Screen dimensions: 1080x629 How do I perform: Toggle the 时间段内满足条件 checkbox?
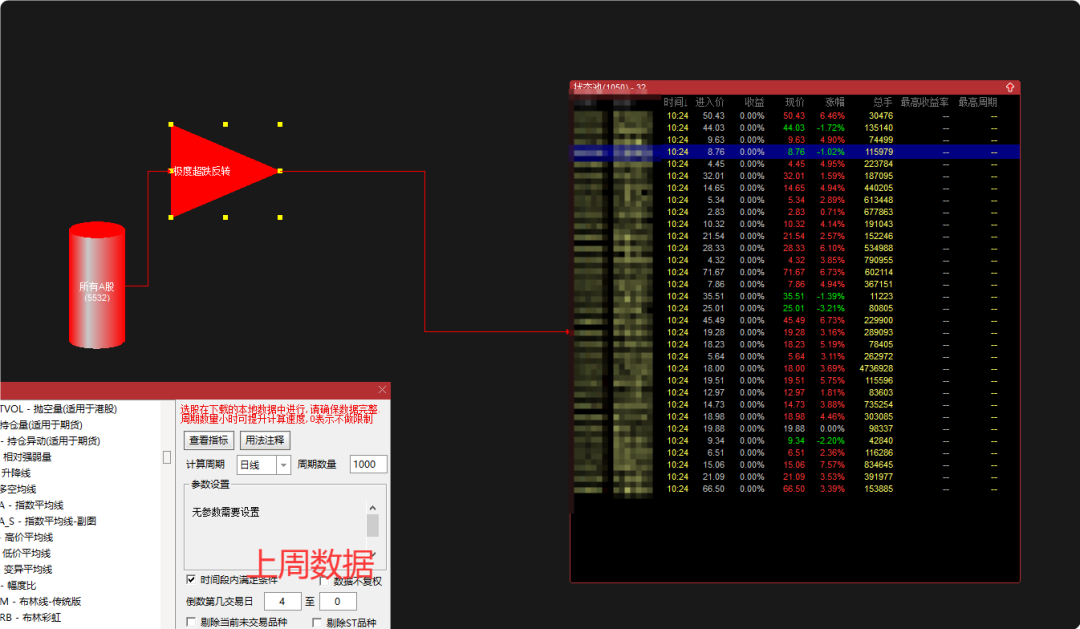[x=191, y=579]
